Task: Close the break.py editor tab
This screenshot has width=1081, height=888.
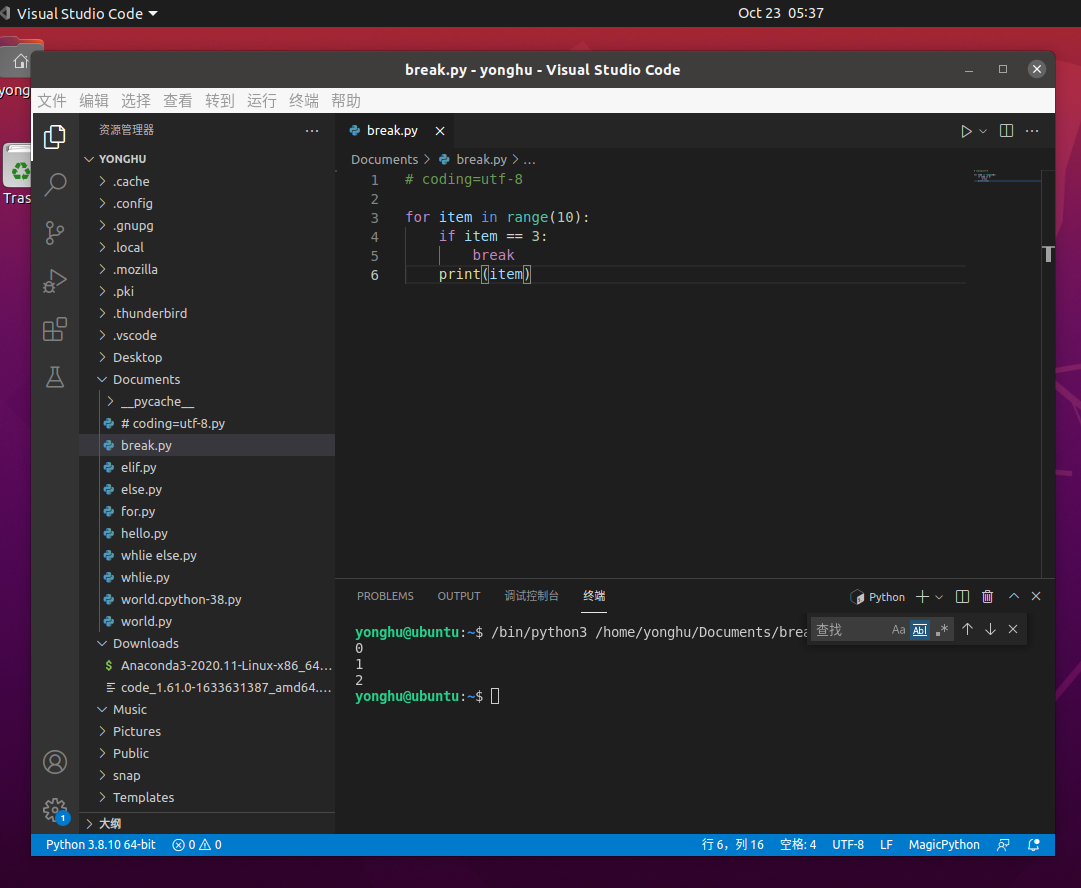Action: click(440, 131)
